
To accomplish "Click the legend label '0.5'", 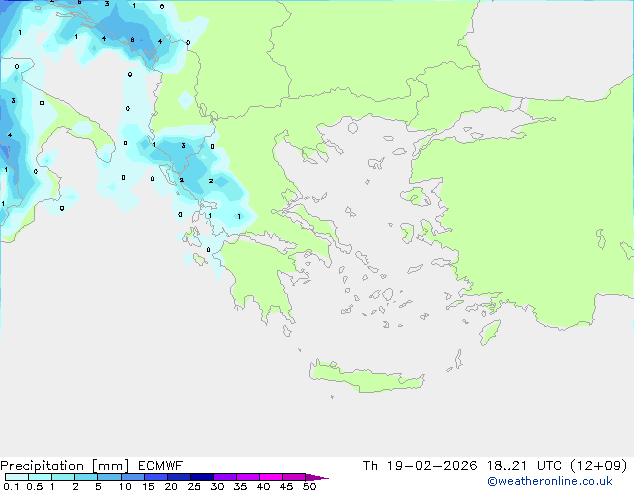I will pyautogui.click(x=35, y=486).
